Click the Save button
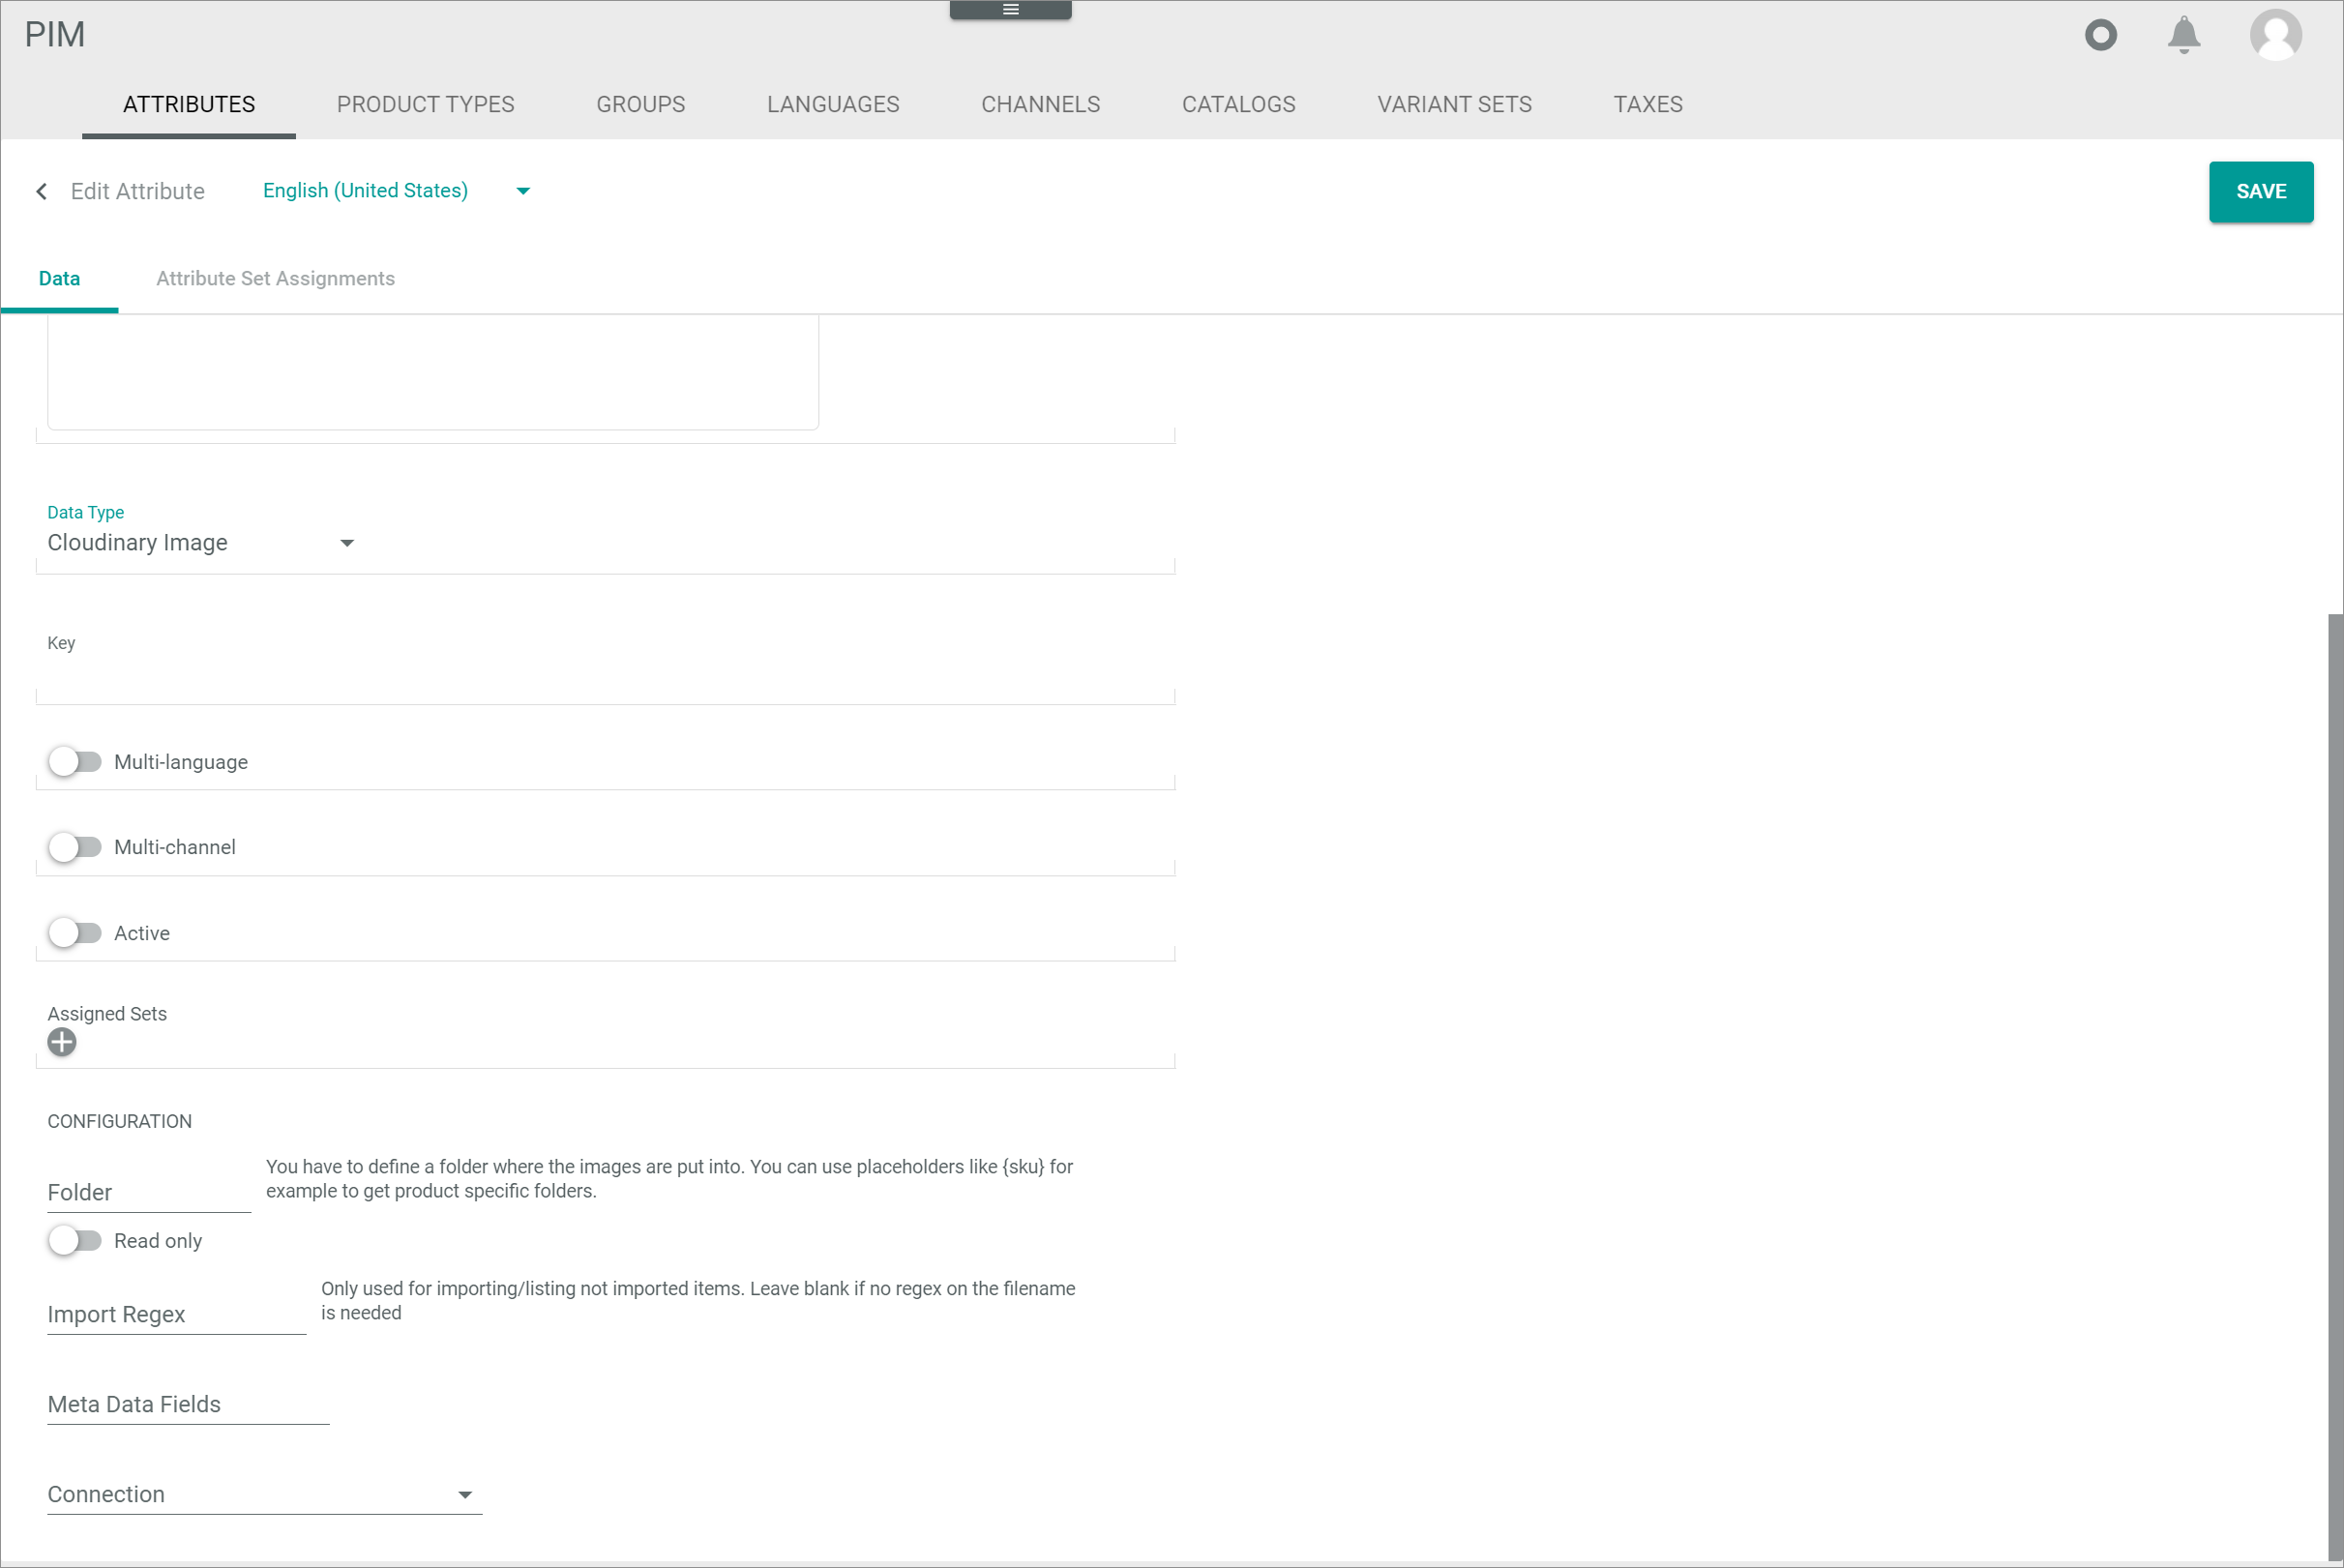 pyautogui.click(x=2260, y=191)
